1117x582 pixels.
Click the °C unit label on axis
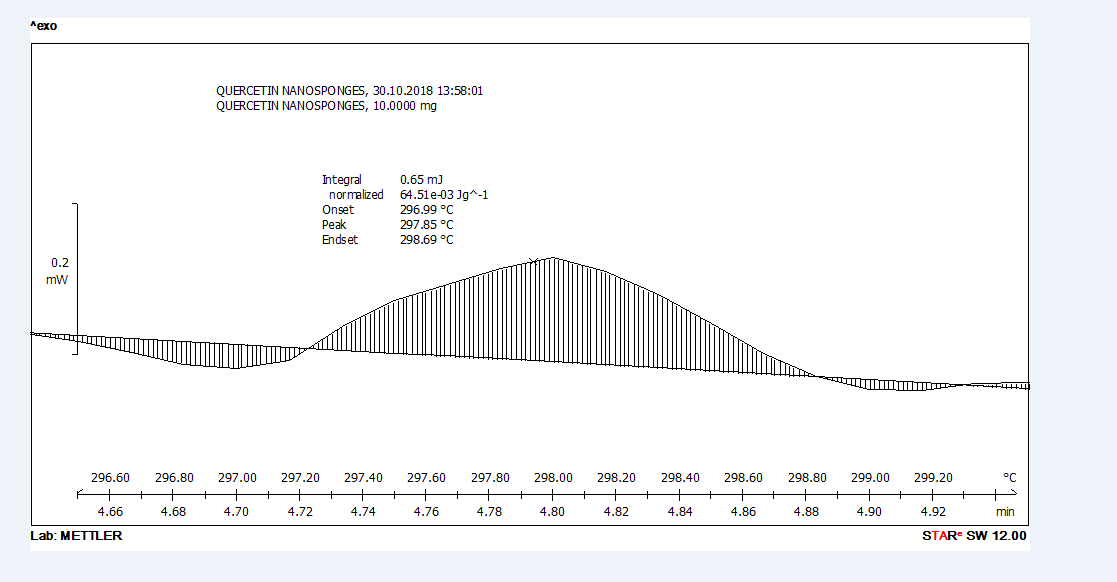[1009, 478]
